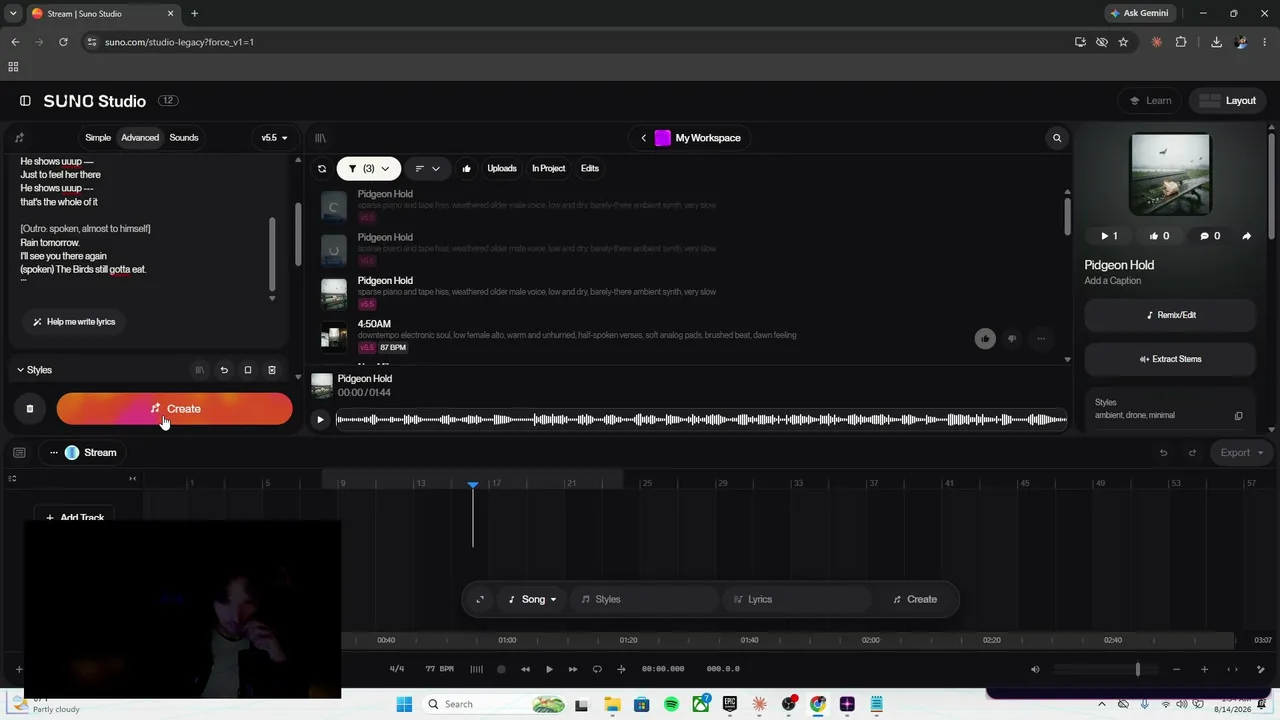Open the Layout options

pos(1227,101)
